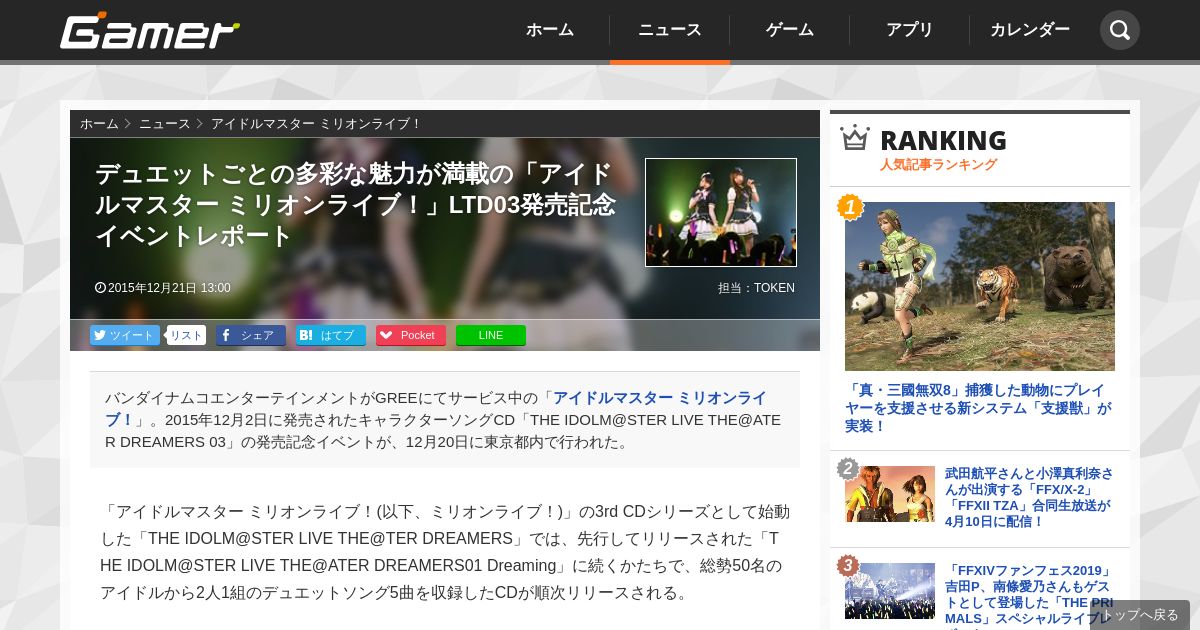Open the アプリ navigation tab
The width and height of the screenshot is (1200, 630).
point(910,30)
